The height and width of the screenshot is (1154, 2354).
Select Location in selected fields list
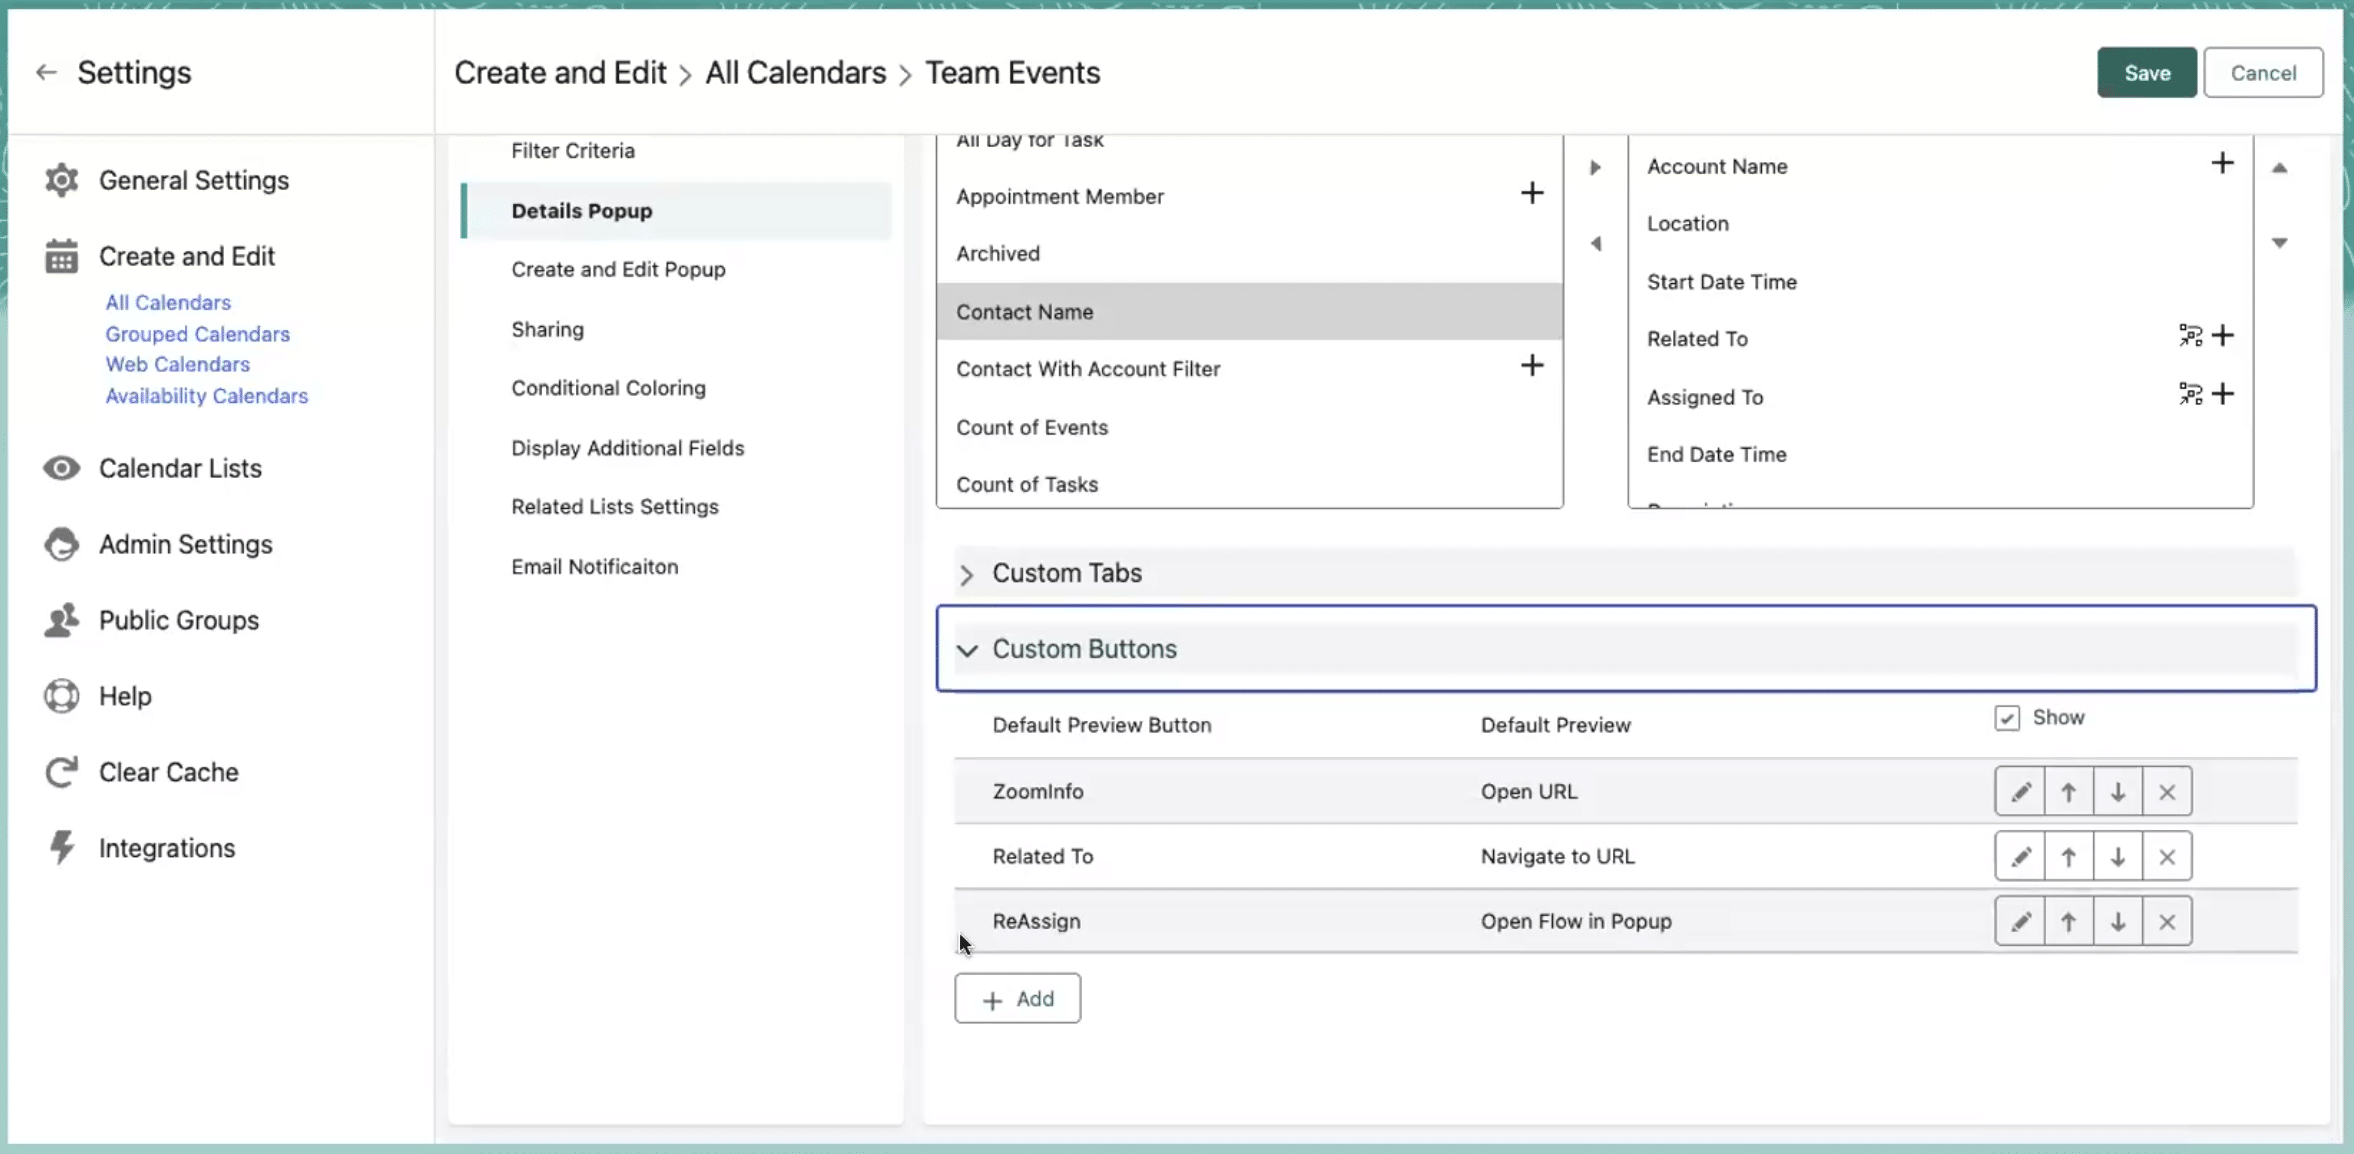coord(1940,224)
